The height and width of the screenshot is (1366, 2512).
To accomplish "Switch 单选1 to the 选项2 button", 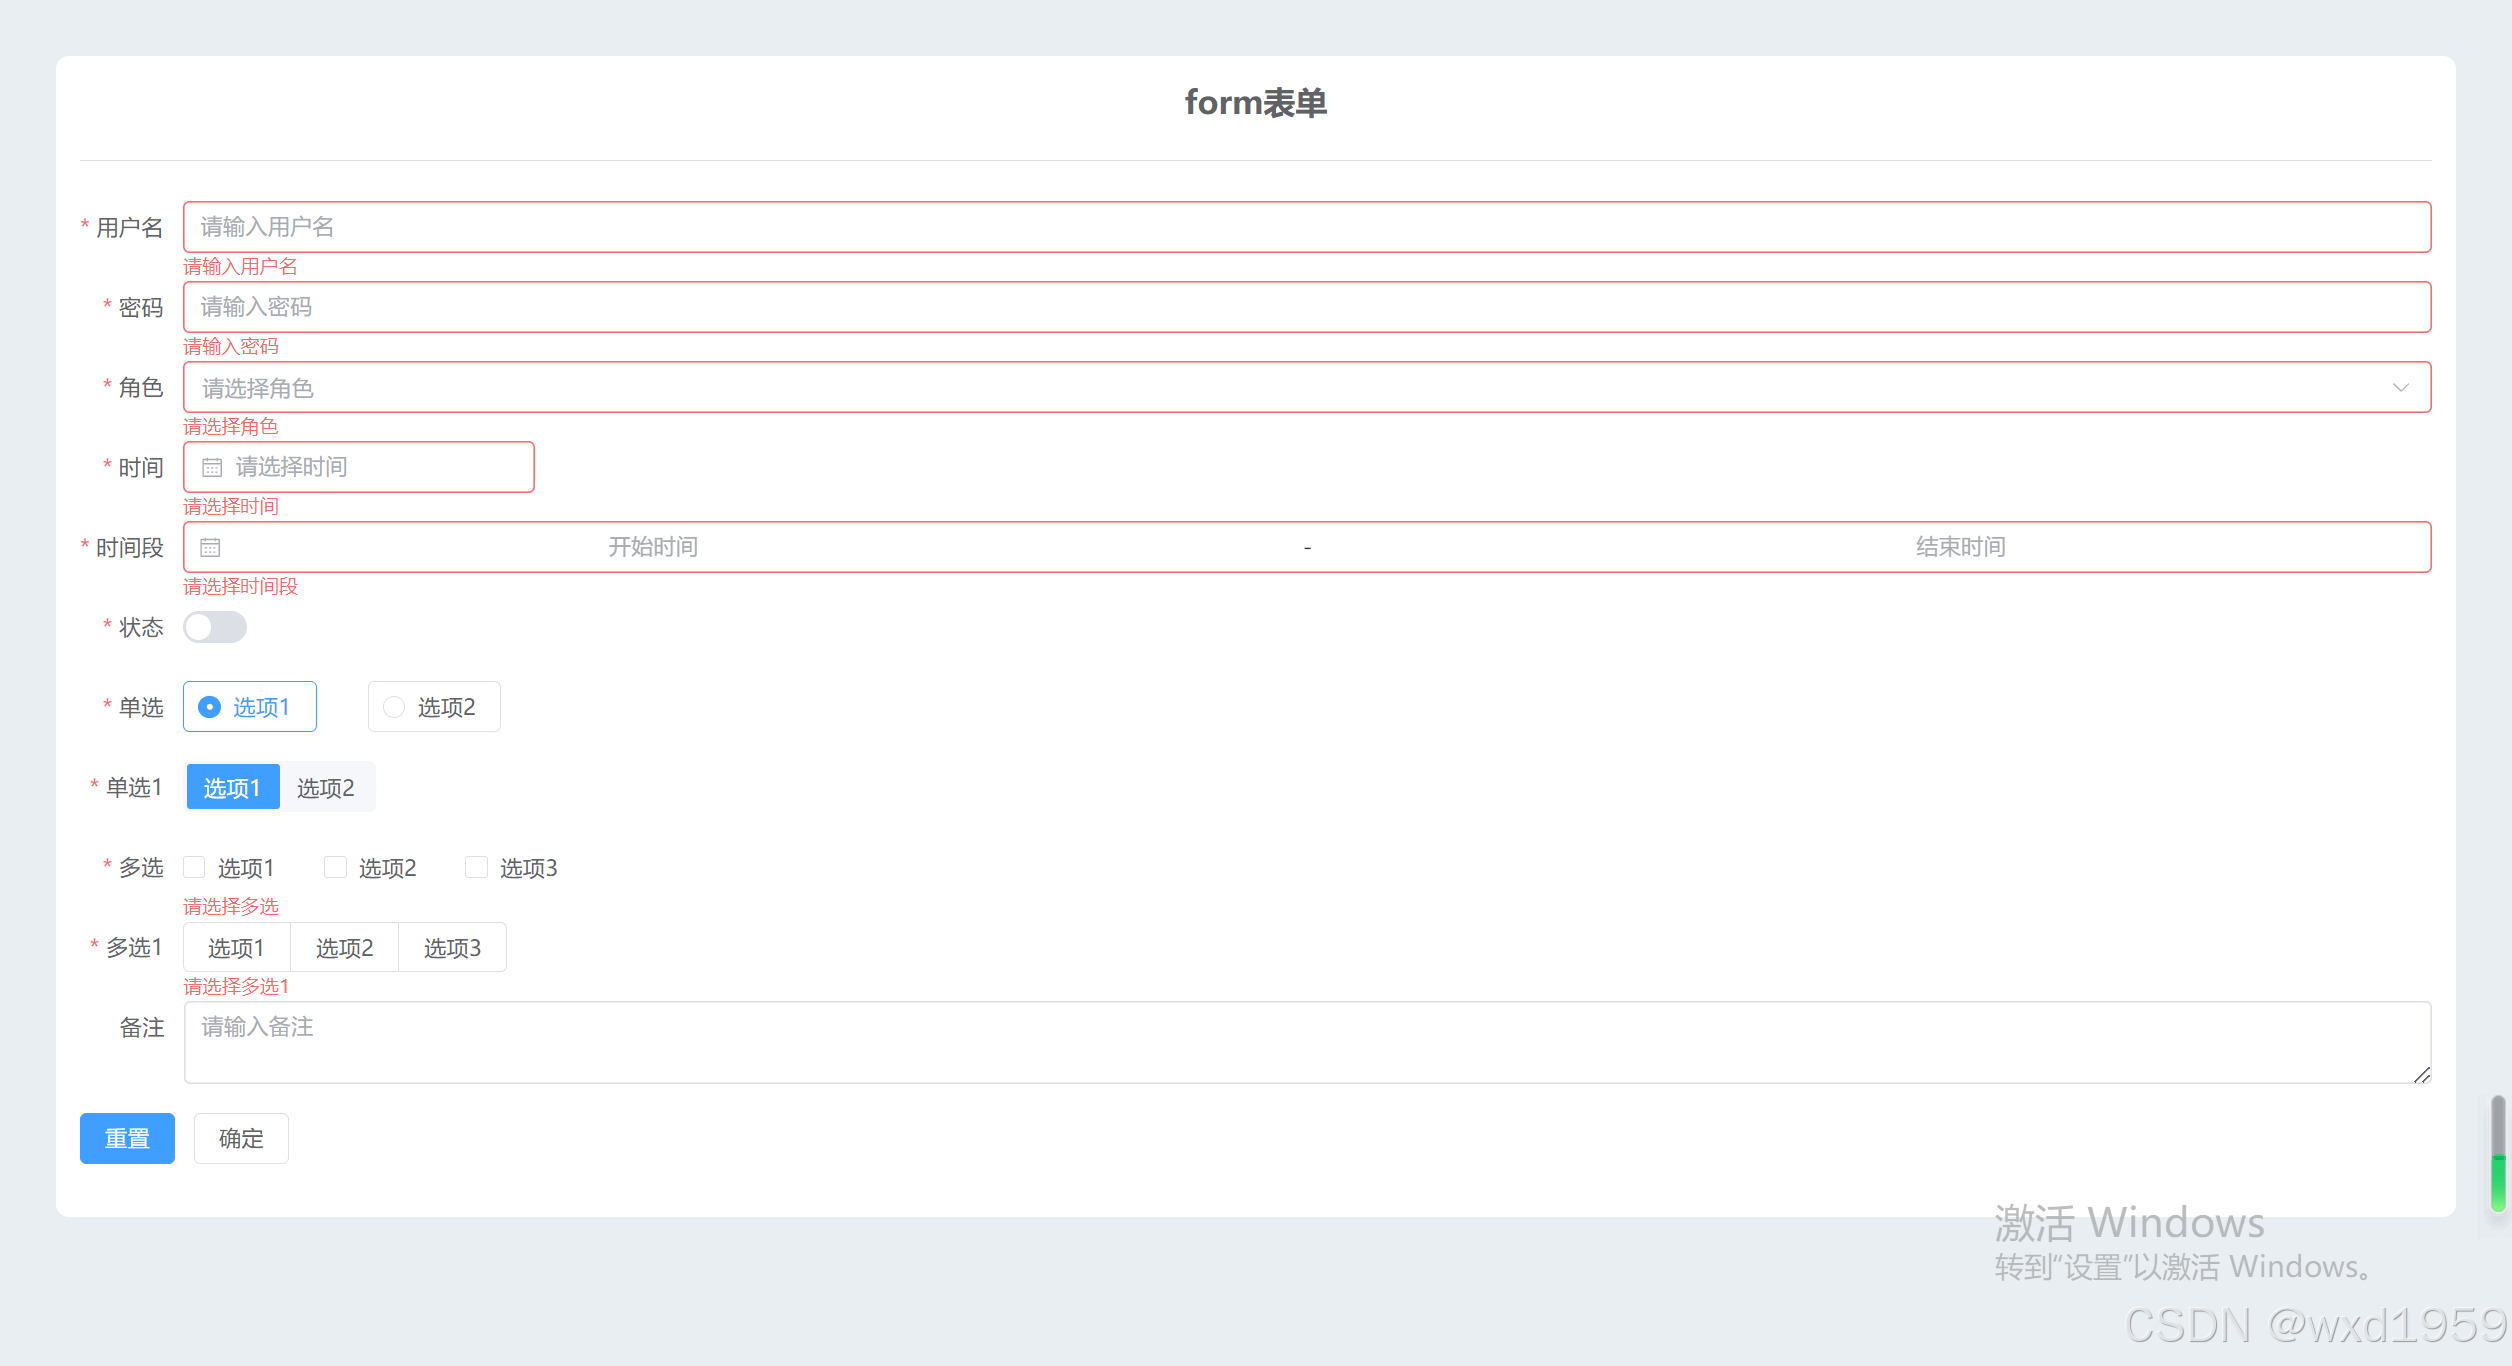I will [x=326, y=788].
